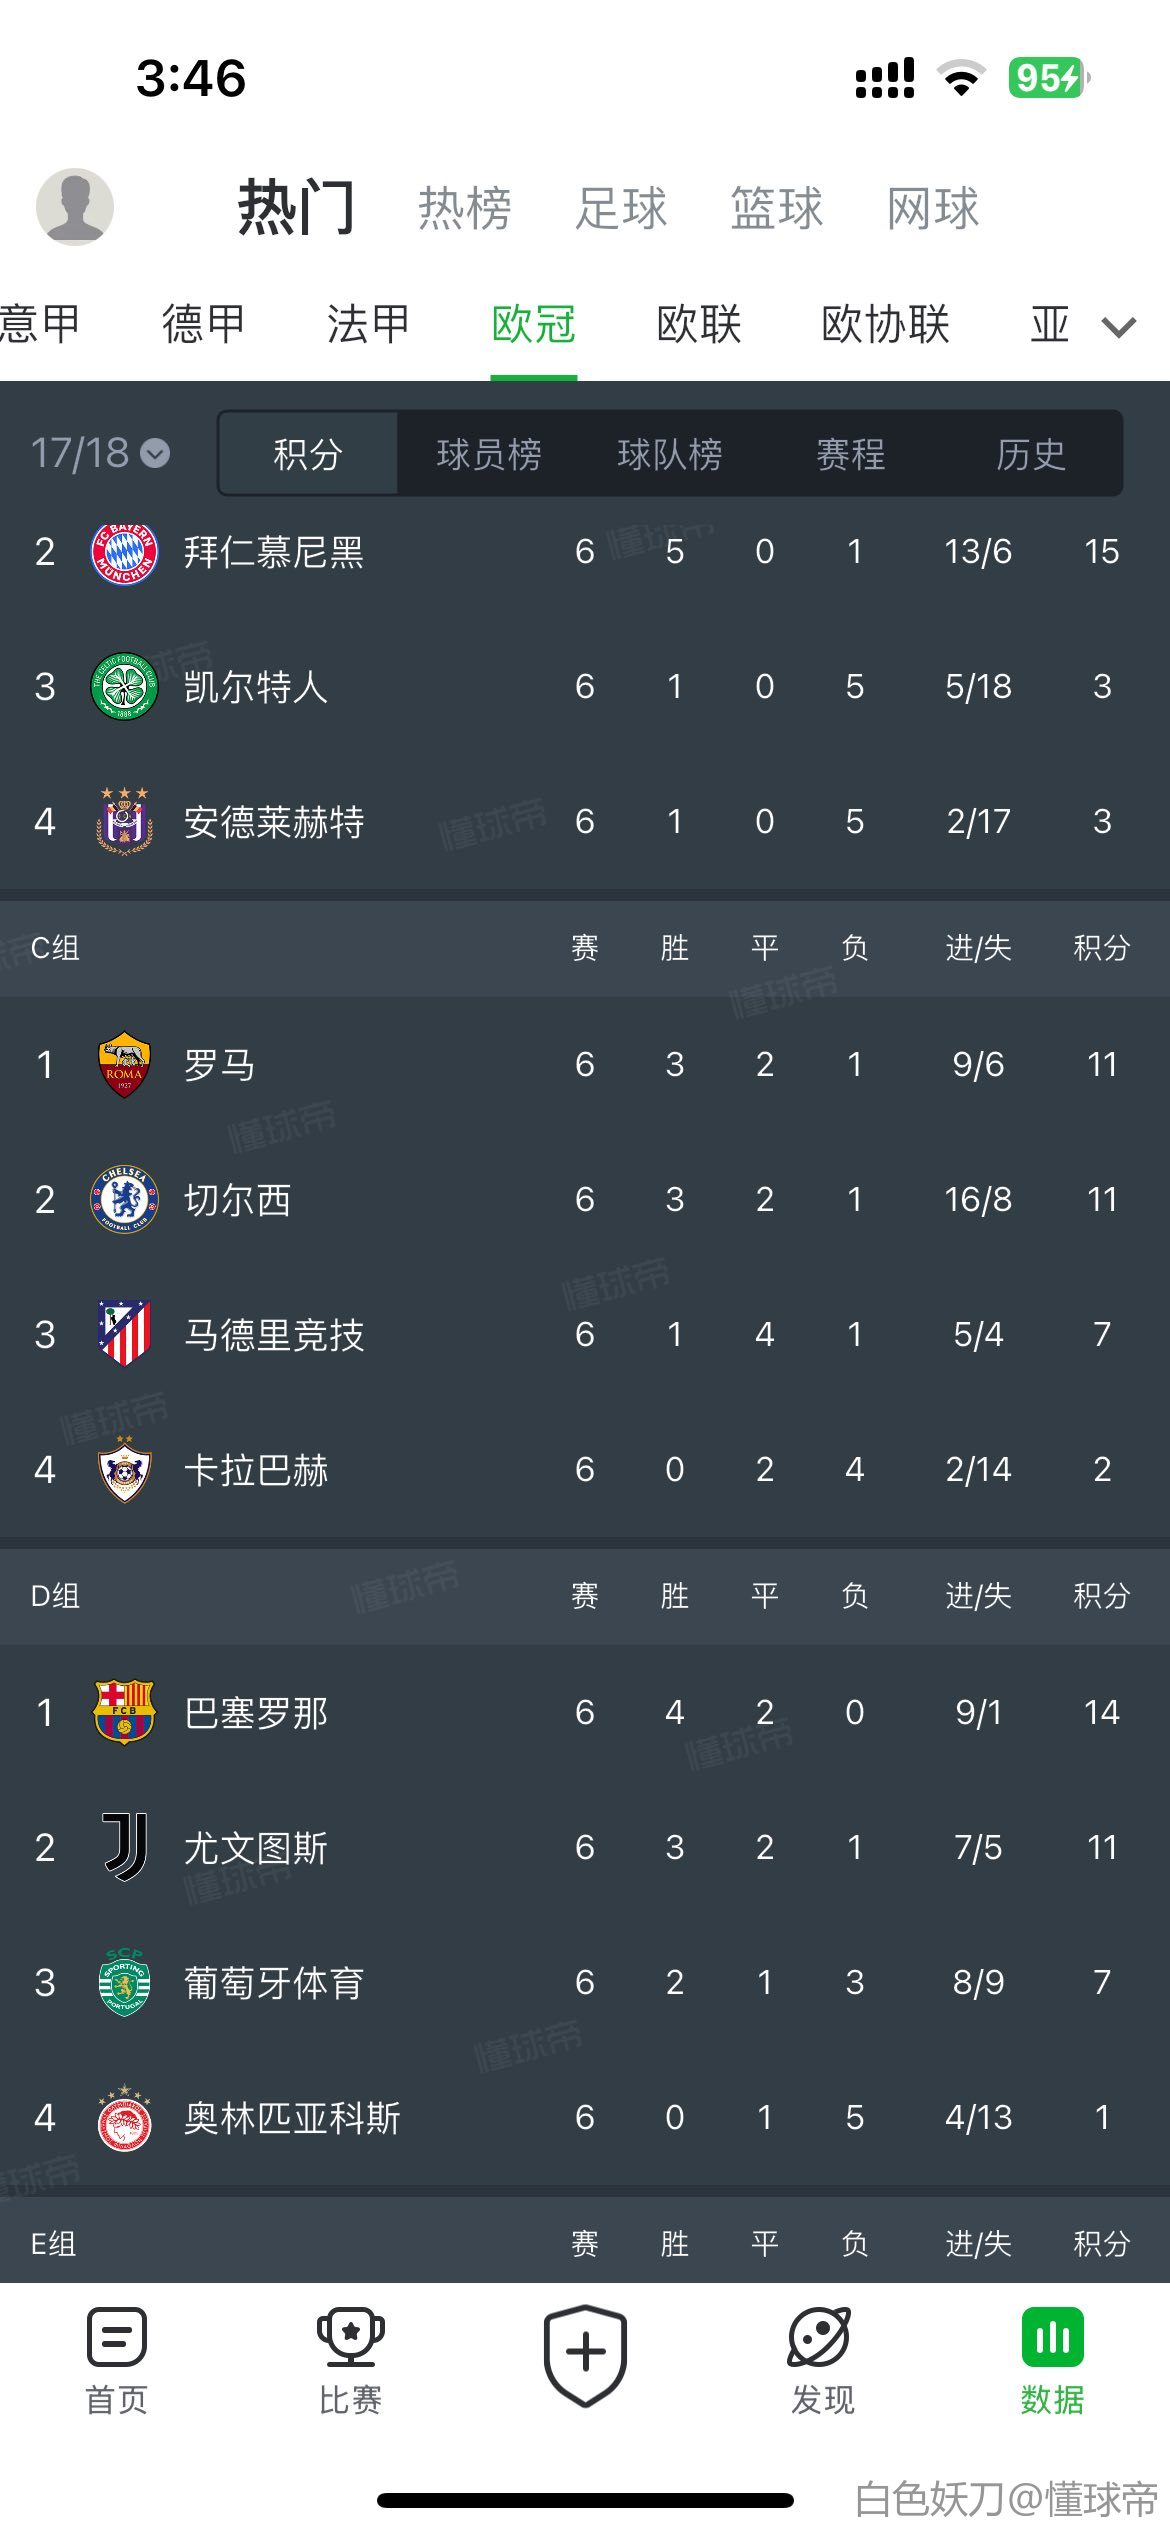The image size is (1170, 2532).
Task: Open the 比赛 trophy icon
Action: coord(350,2337)
